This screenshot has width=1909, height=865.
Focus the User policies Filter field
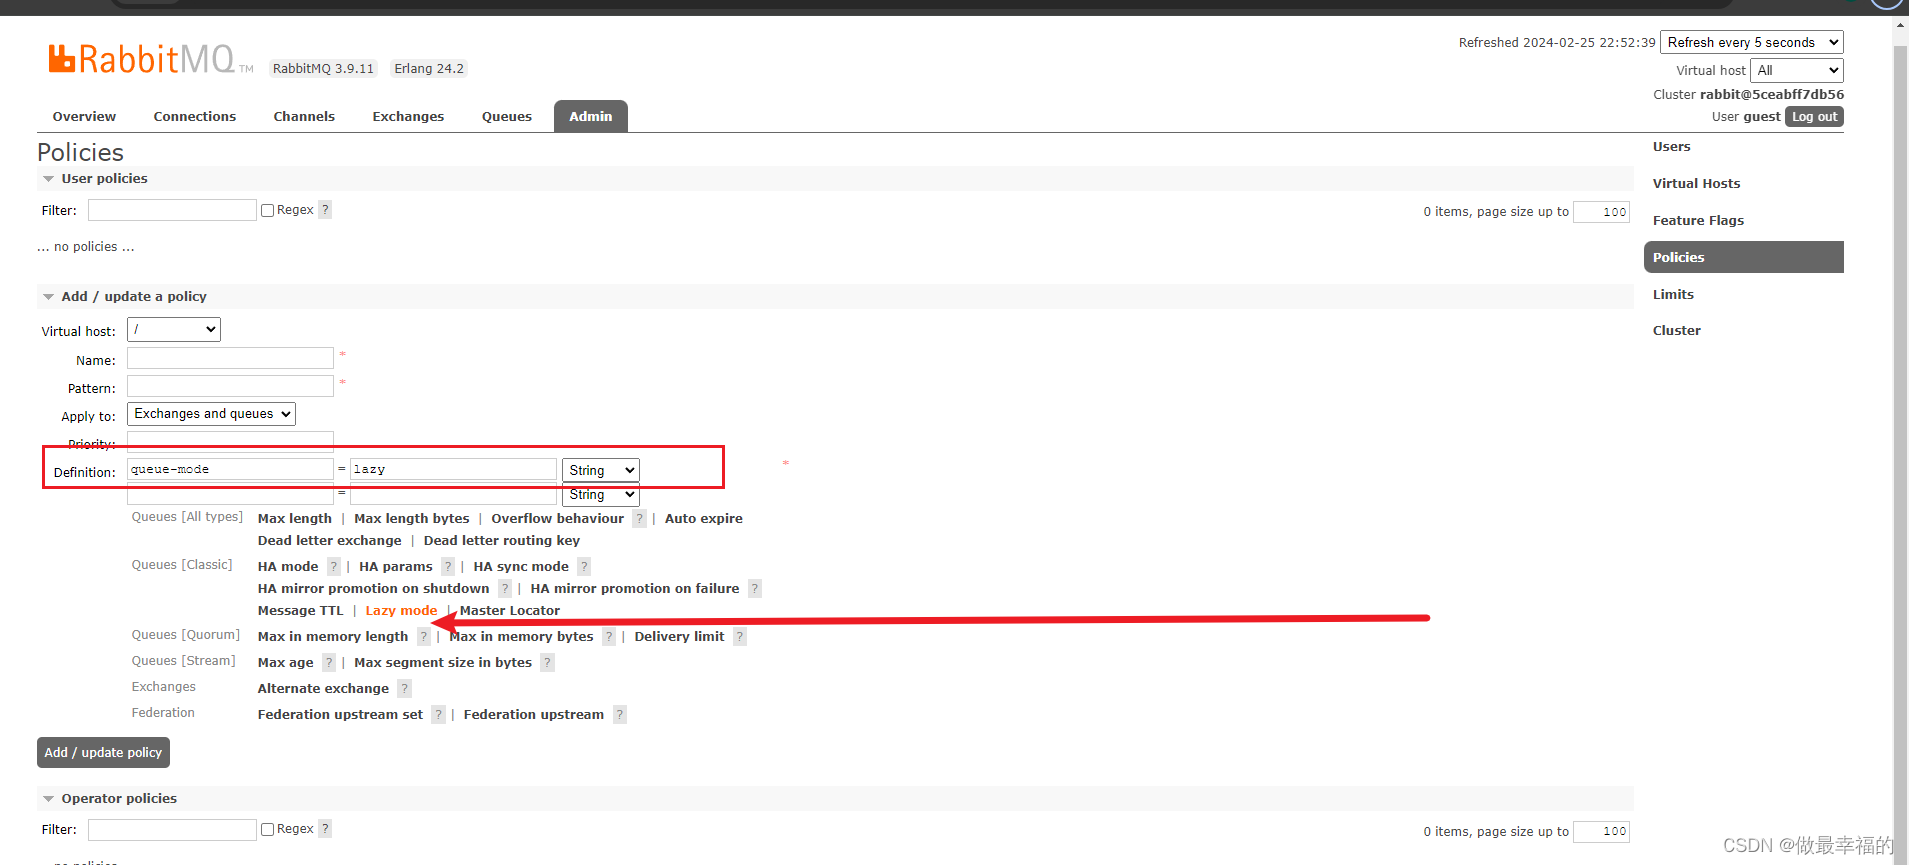(172, 210)
